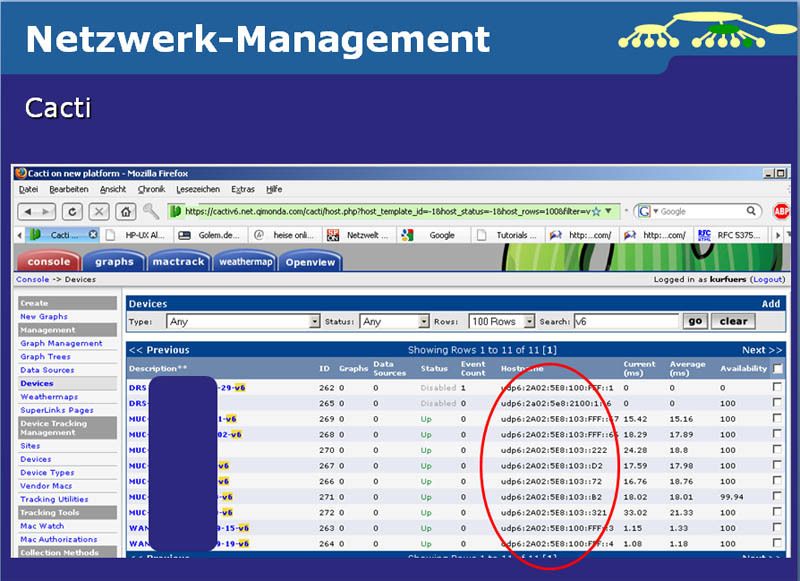Screen dimensions: 800x581
Task: Click the stop loading icon
Action: pos(97,211)
